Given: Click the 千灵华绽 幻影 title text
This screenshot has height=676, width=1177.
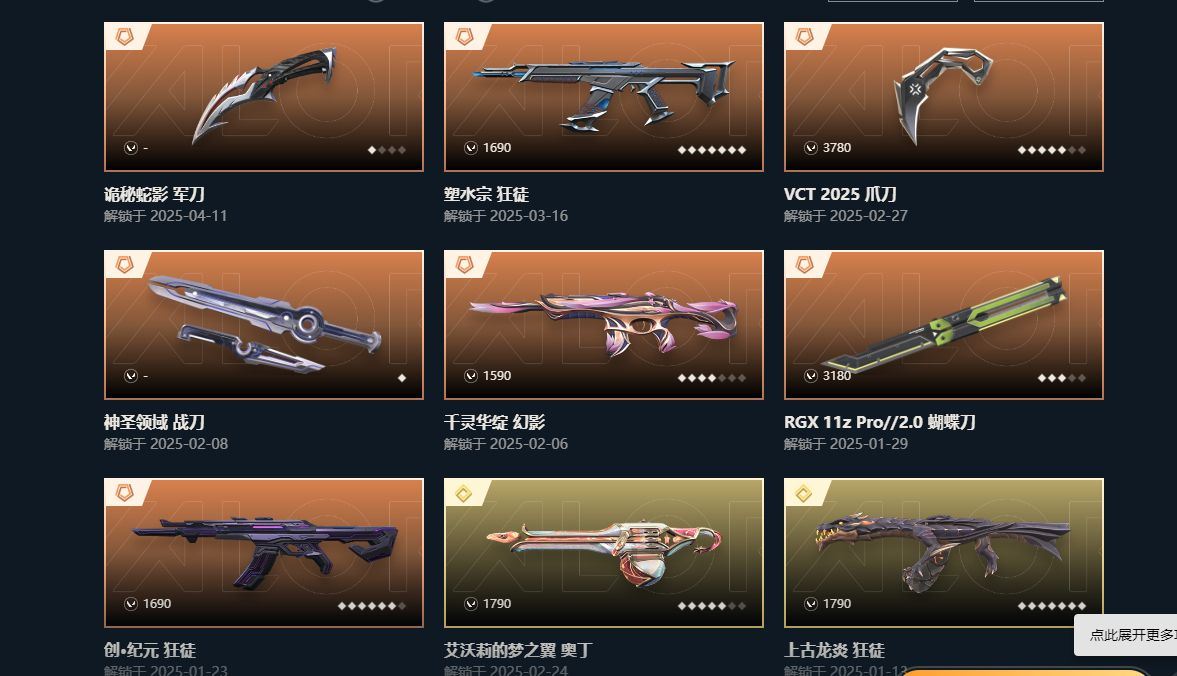Looking at the screenshot, I should click(495, 422).
